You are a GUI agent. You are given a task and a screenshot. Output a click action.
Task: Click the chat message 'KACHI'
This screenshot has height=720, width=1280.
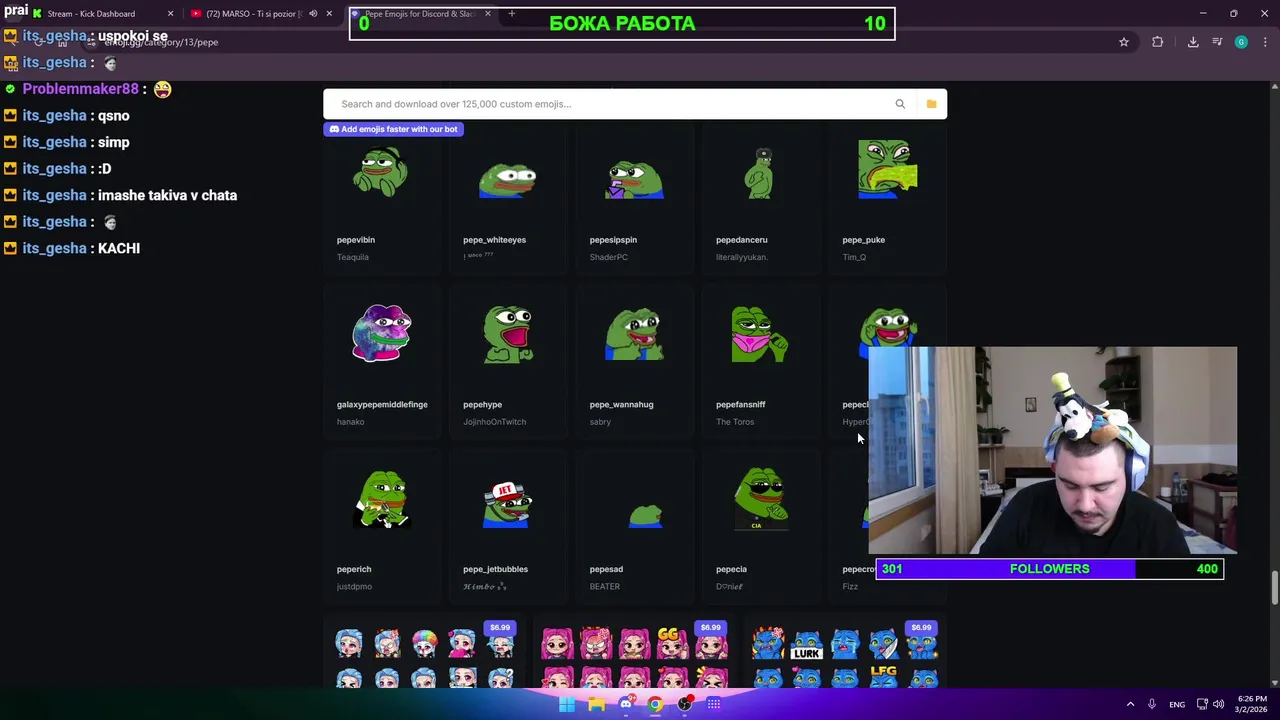click(119, 248)
